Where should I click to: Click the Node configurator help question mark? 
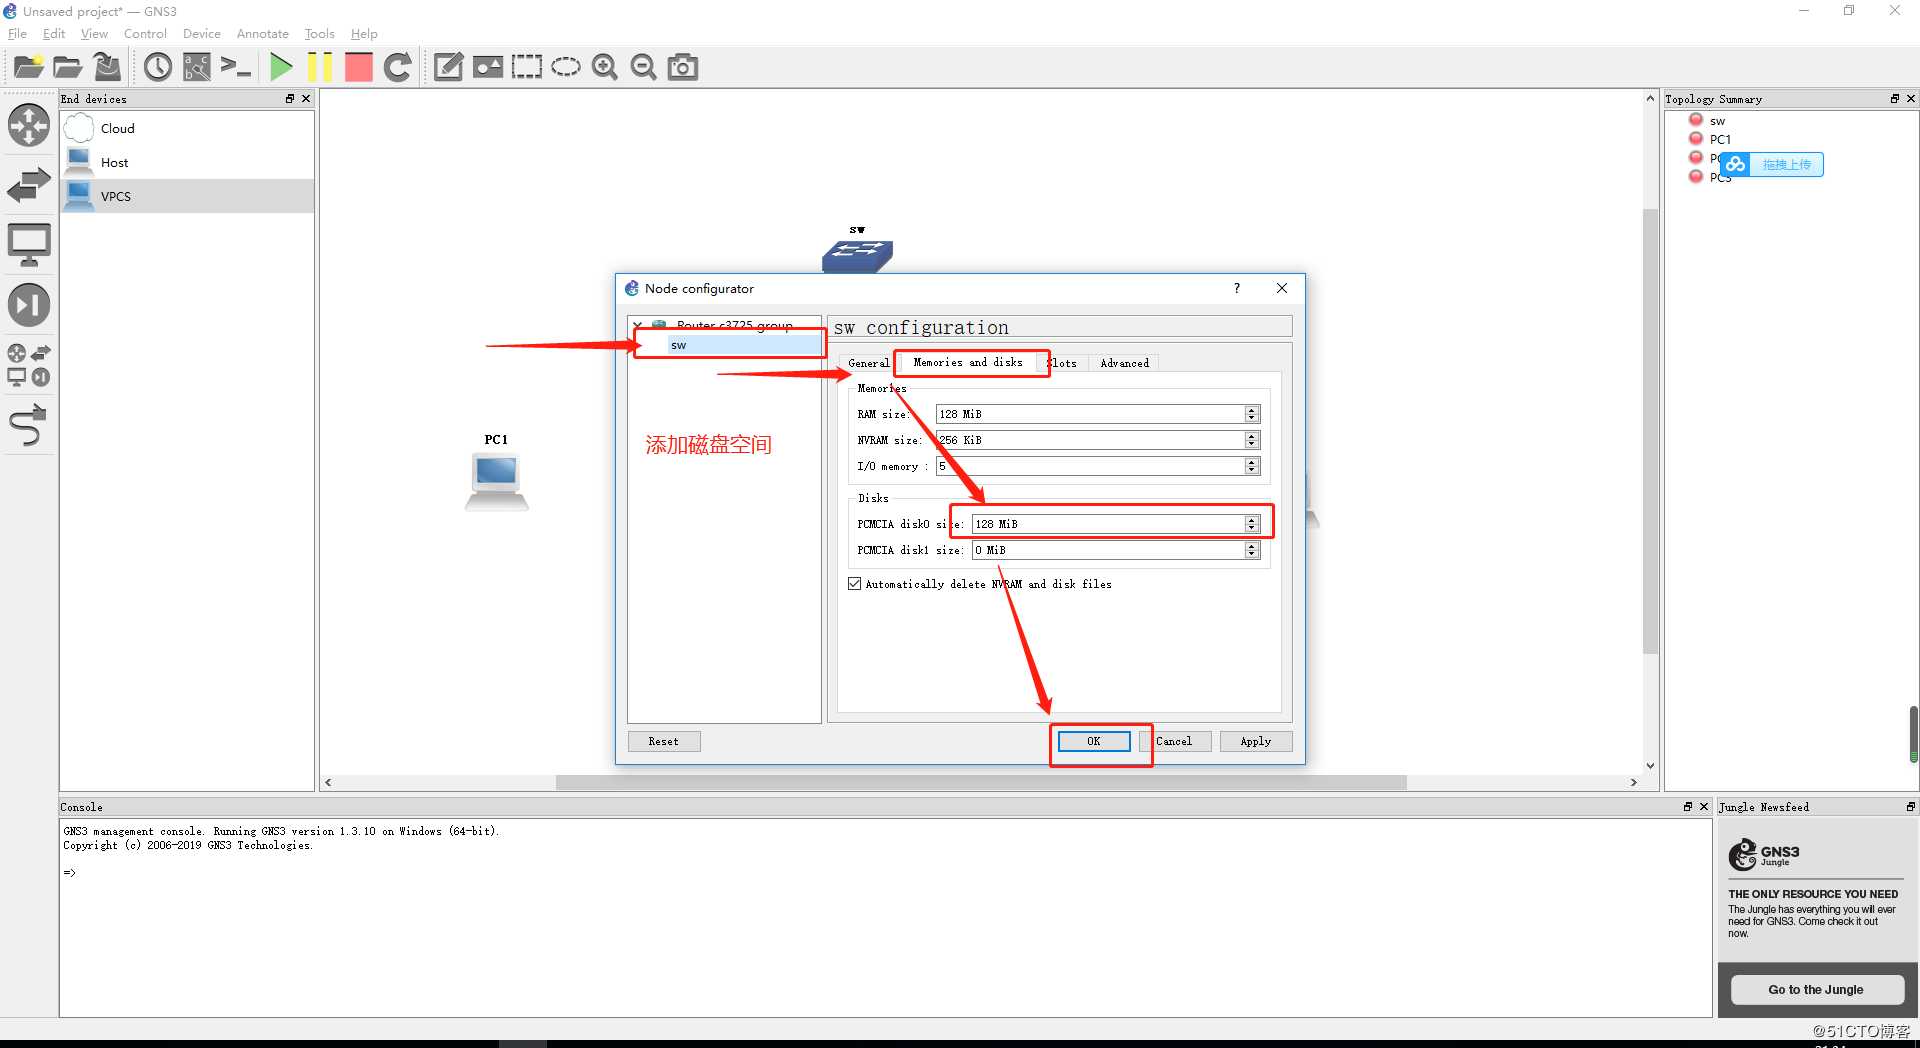coord(1237,288)
